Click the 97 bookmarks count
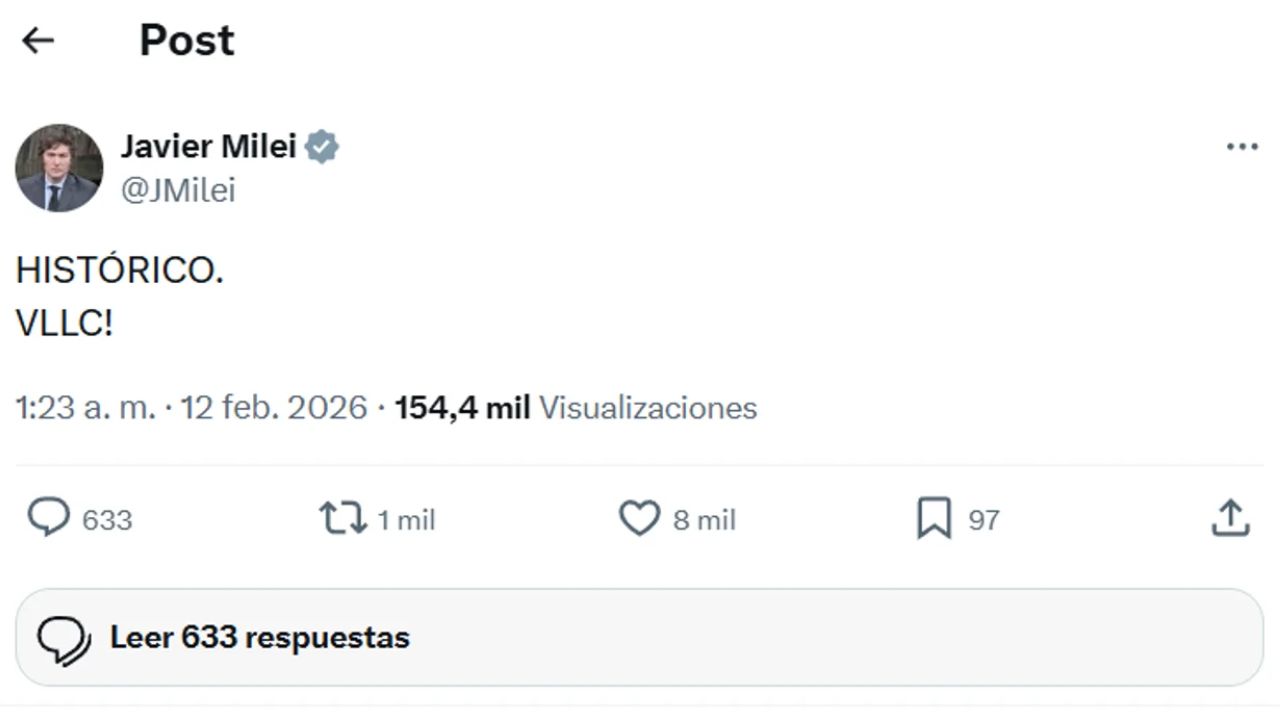Screen dimensions: 1280x720 (983, 520)
